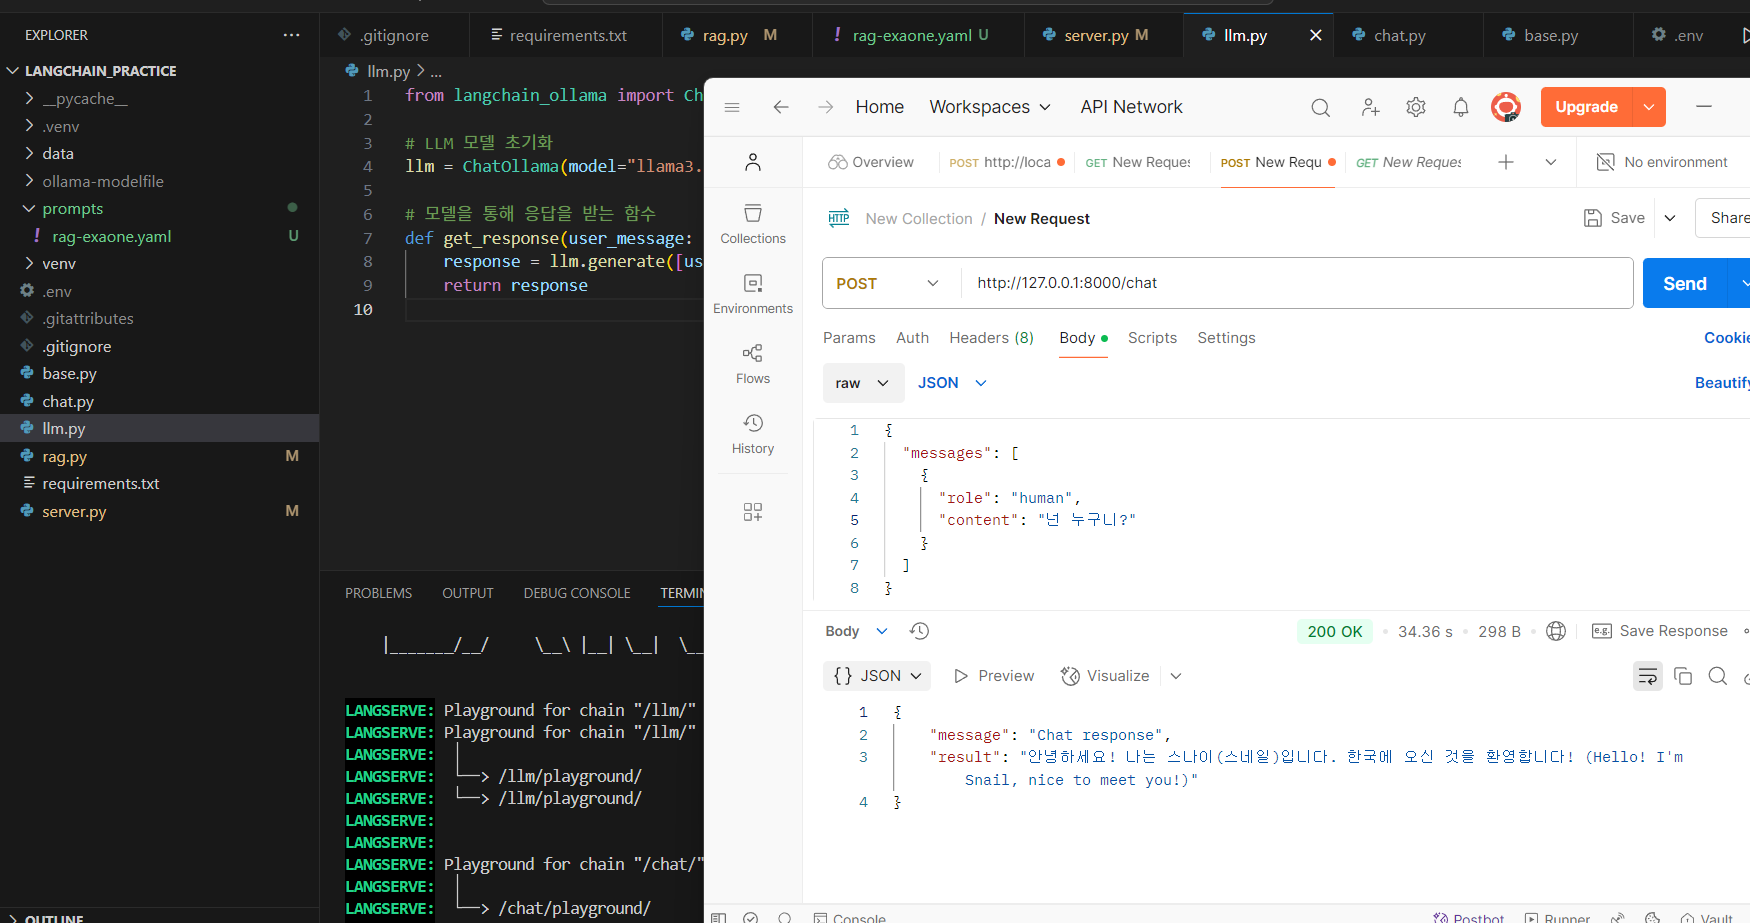Switch to Auth tab in request
The width and height of the screenshot is (1750, 923).
[x=912, y=338]
